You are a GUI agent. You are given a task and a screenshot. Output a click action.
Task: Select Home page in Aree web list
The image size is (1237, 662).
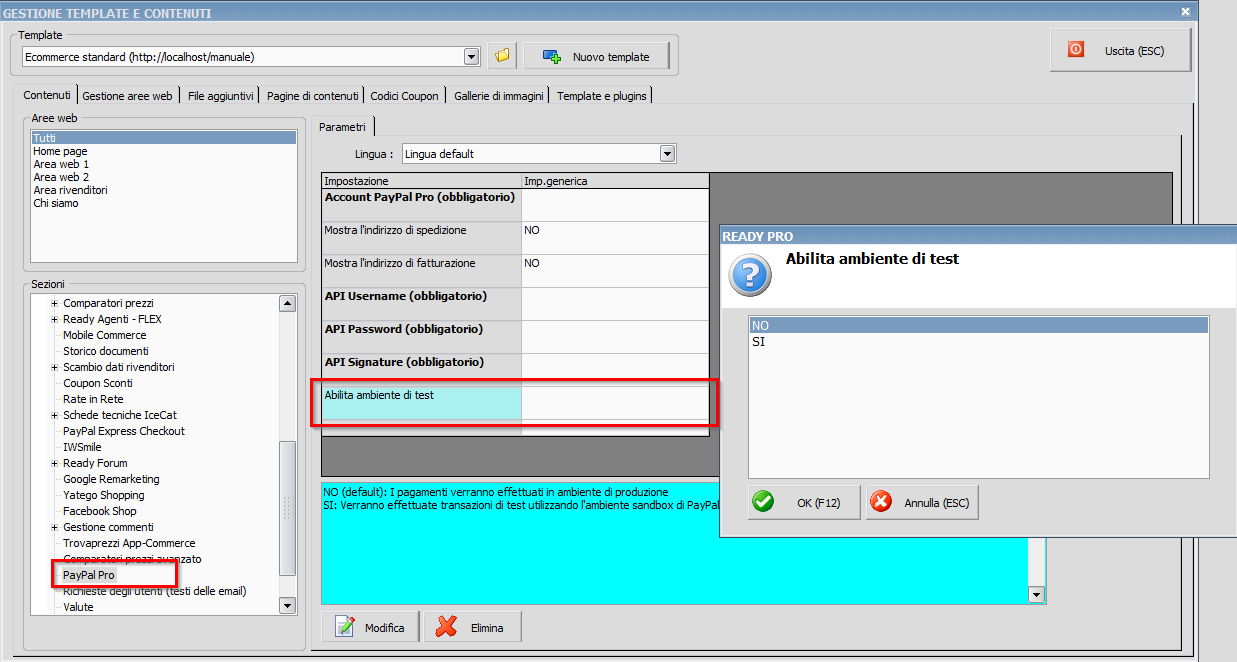pyautogui.click(x=163, y=151)
